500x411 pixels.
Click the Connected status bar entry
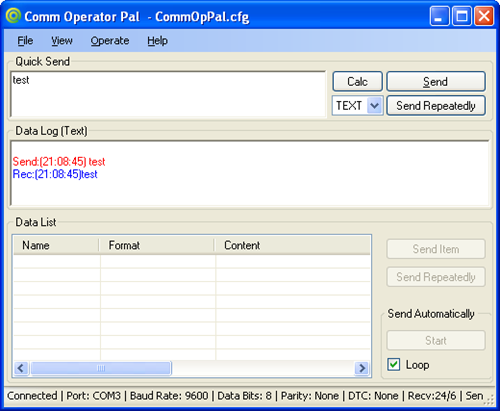tap(32, 396)
